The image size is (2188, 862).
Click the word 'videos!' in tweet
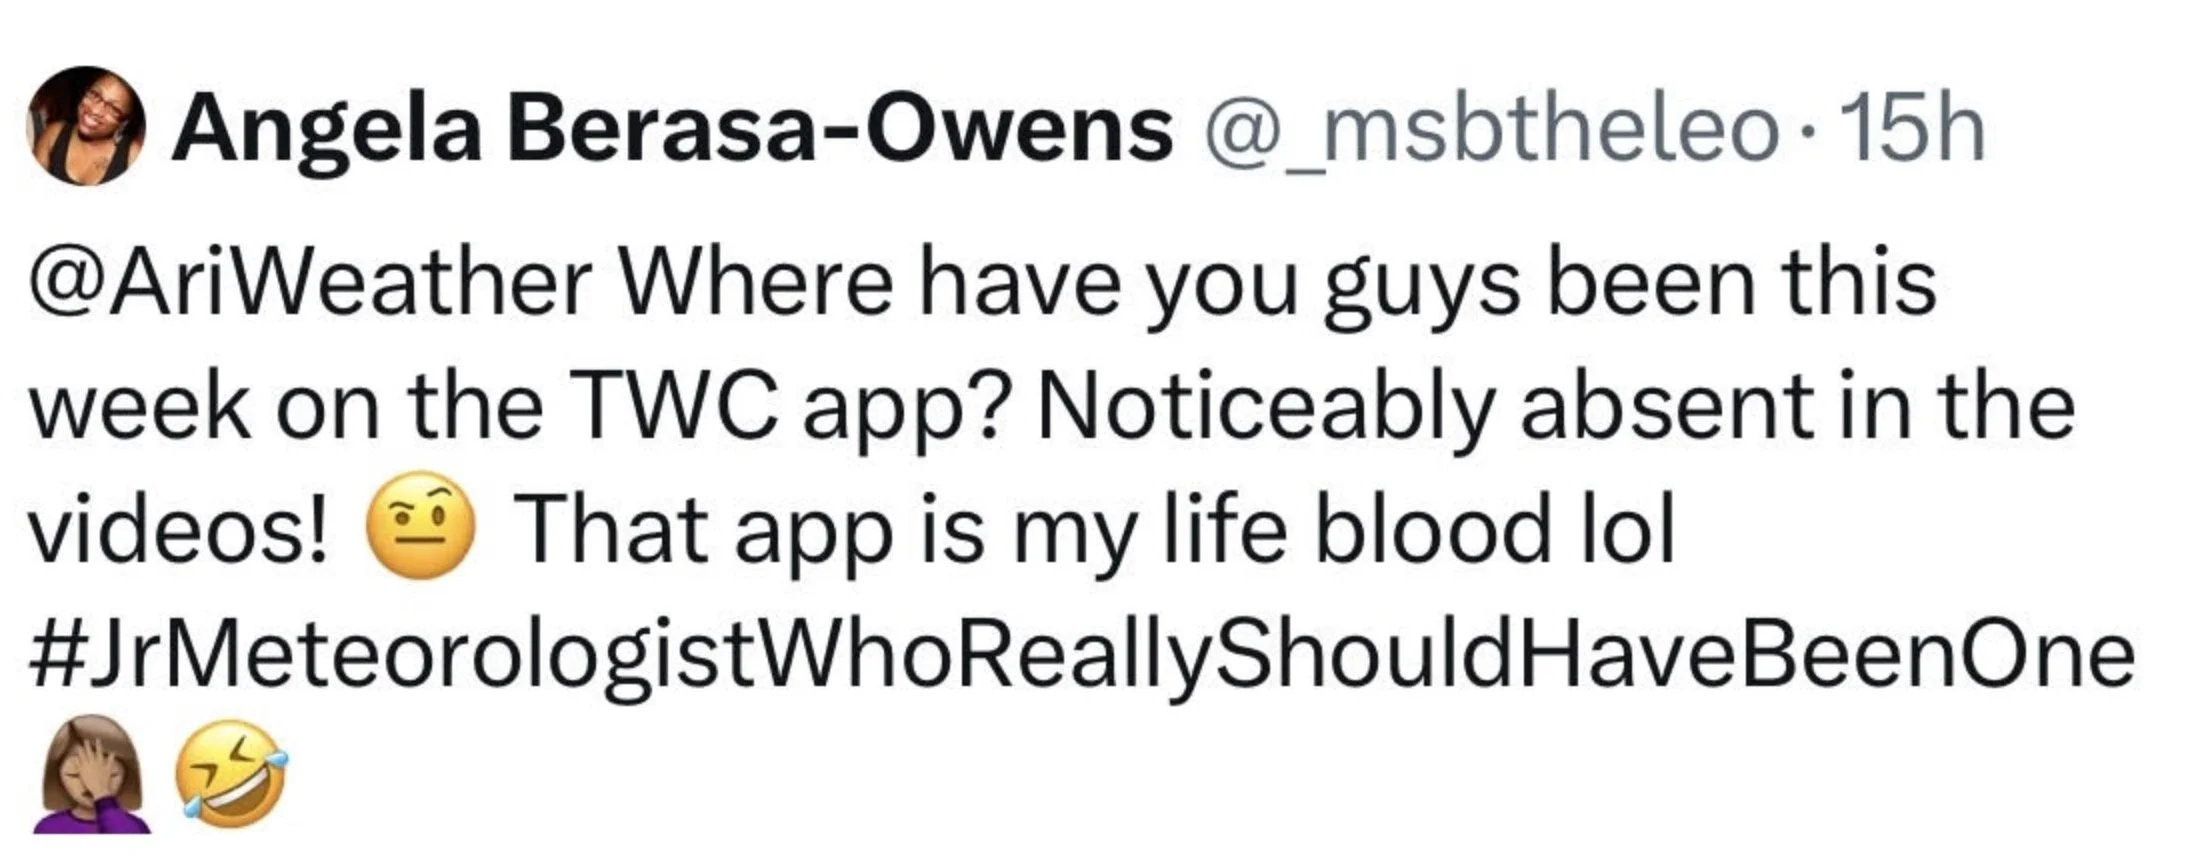(179, 529)
